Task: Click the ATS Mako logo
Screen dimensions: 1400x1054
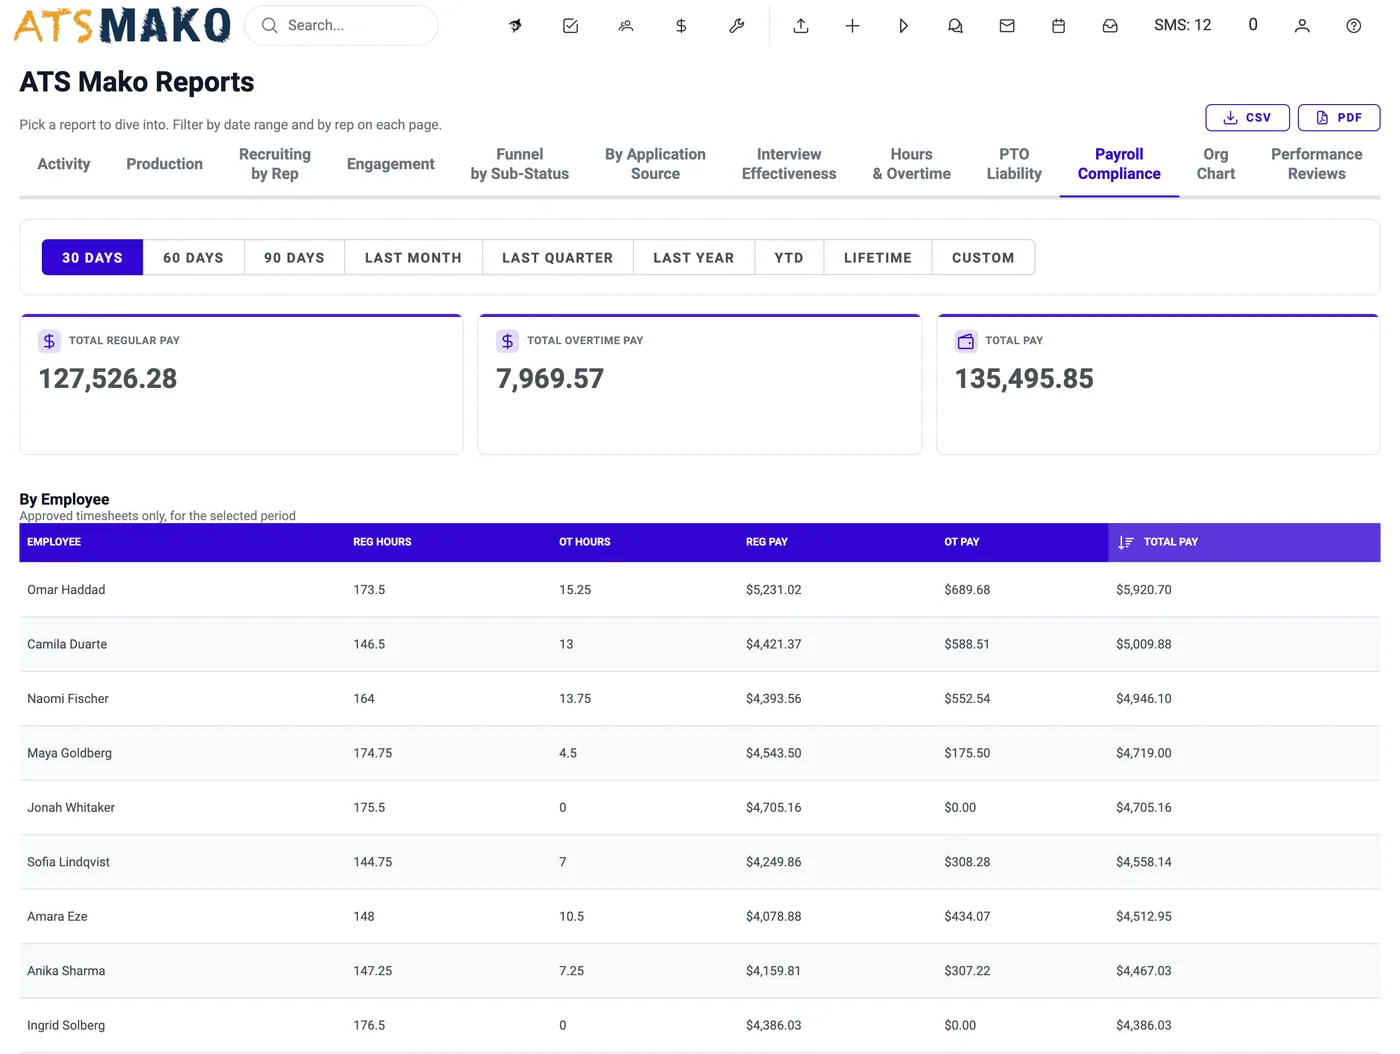Action: [122, 25]
